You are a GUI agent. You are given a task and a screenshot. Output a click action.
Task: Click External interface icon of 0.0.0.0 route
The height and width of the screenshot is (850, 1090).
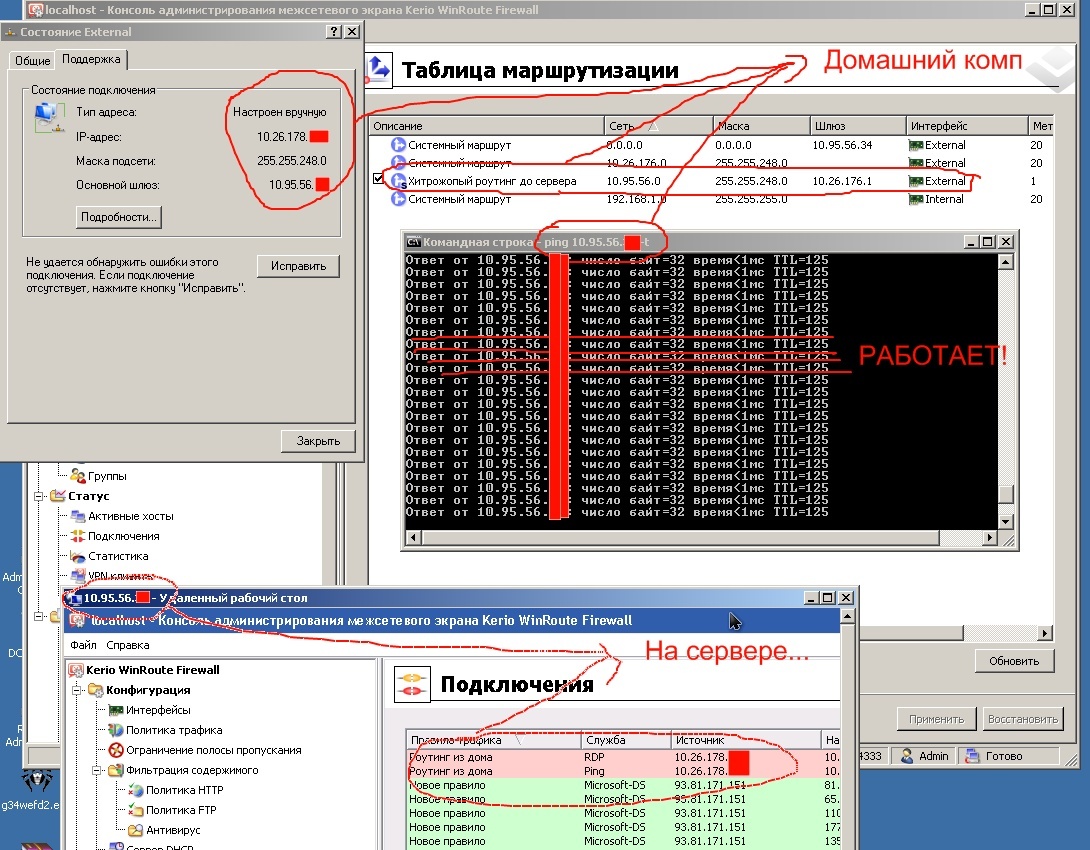click(x=916, y=145)
